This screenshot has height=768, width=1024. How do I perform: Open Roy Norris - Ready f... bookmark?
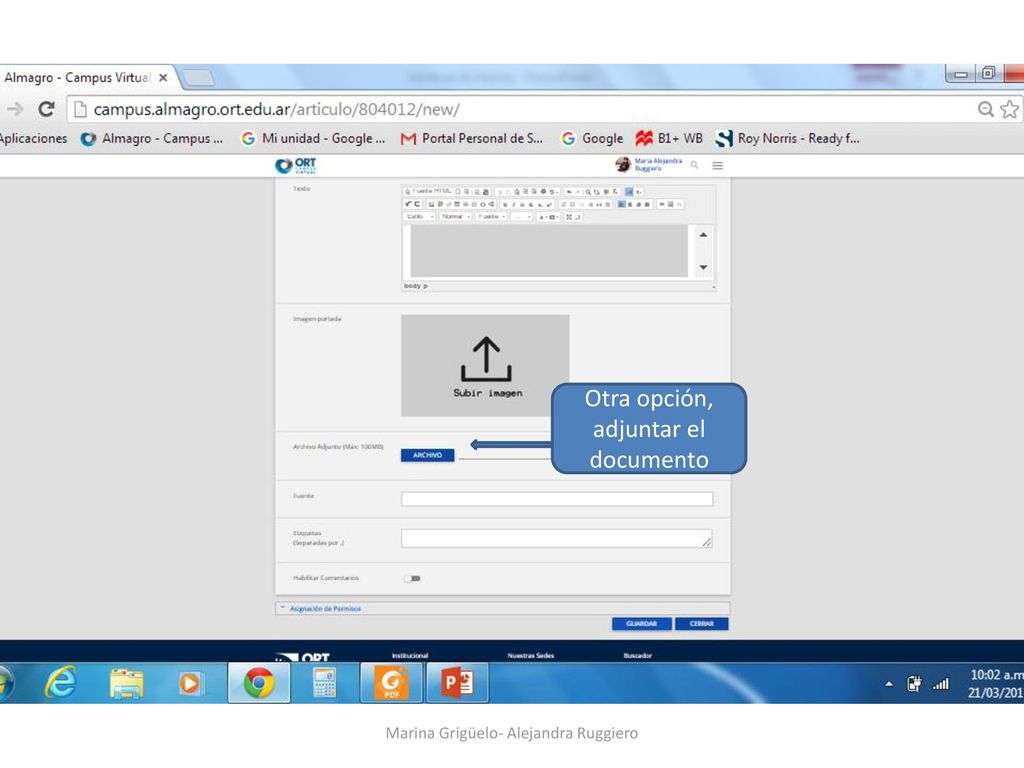tap(788, 138)
